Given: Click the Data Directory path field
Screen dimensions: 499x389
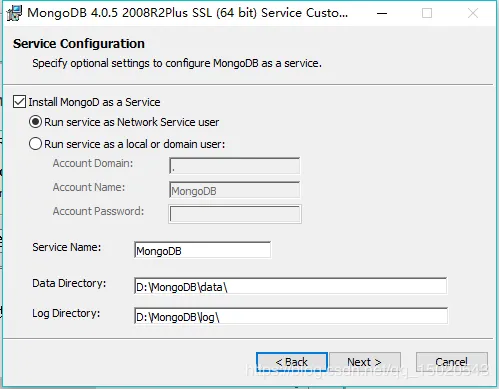Looking at the screenshot, I should (x=290, y=286).
